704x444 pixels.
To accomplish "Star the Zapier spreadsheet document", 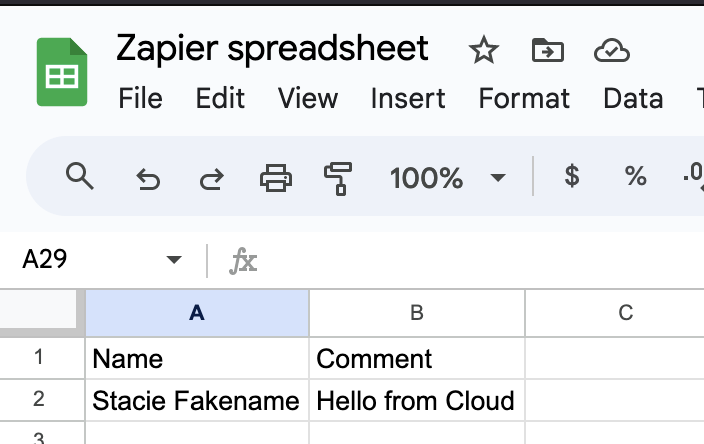I will click(x=484, y=50).
